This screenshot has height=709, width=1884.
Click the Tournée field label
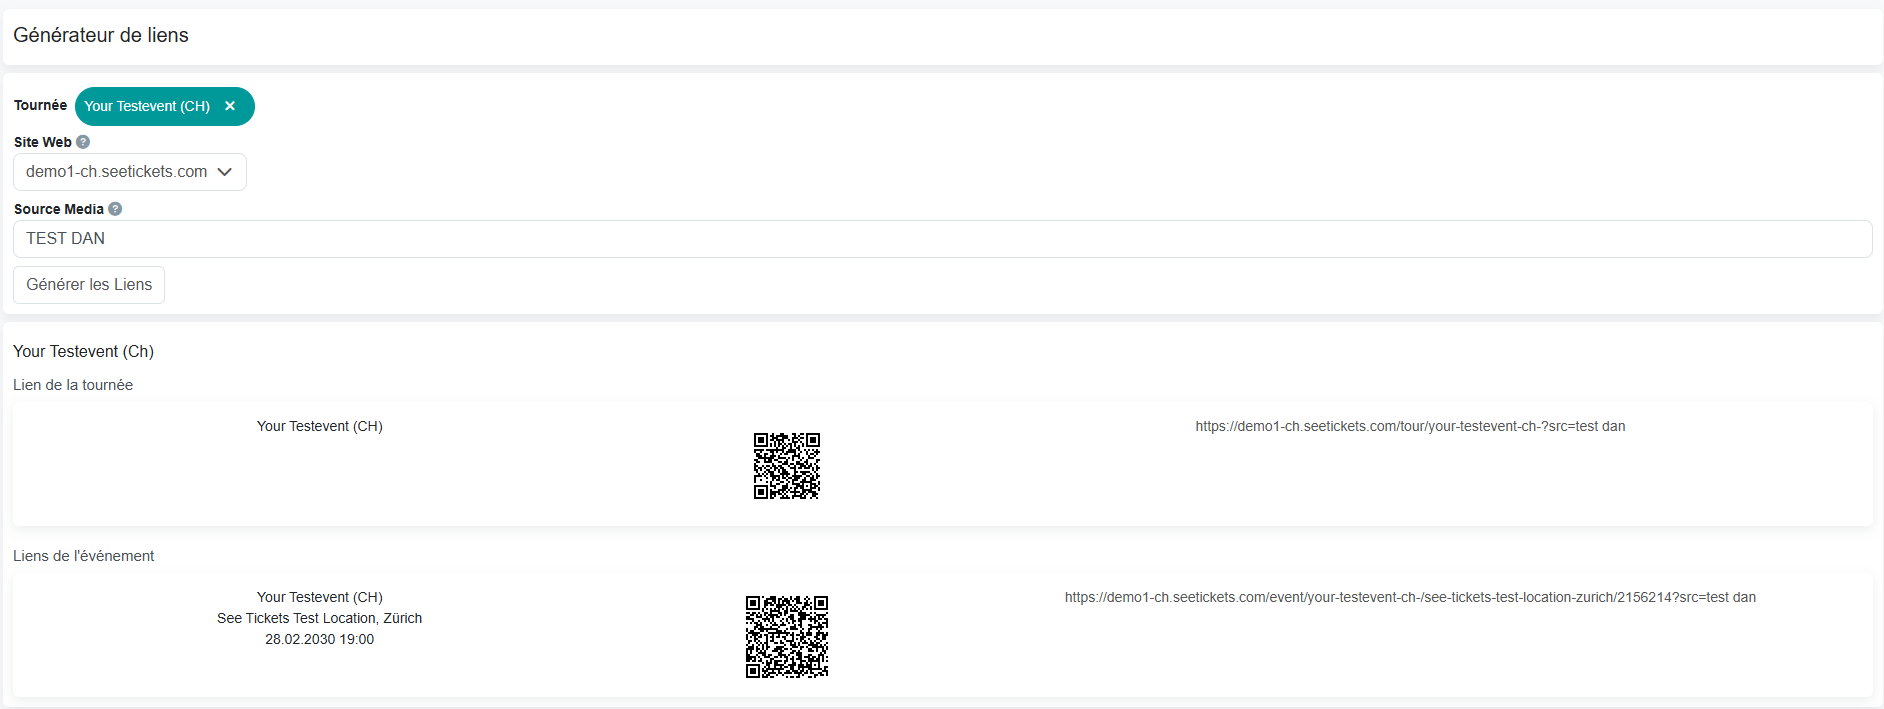(x=40, y=105)
